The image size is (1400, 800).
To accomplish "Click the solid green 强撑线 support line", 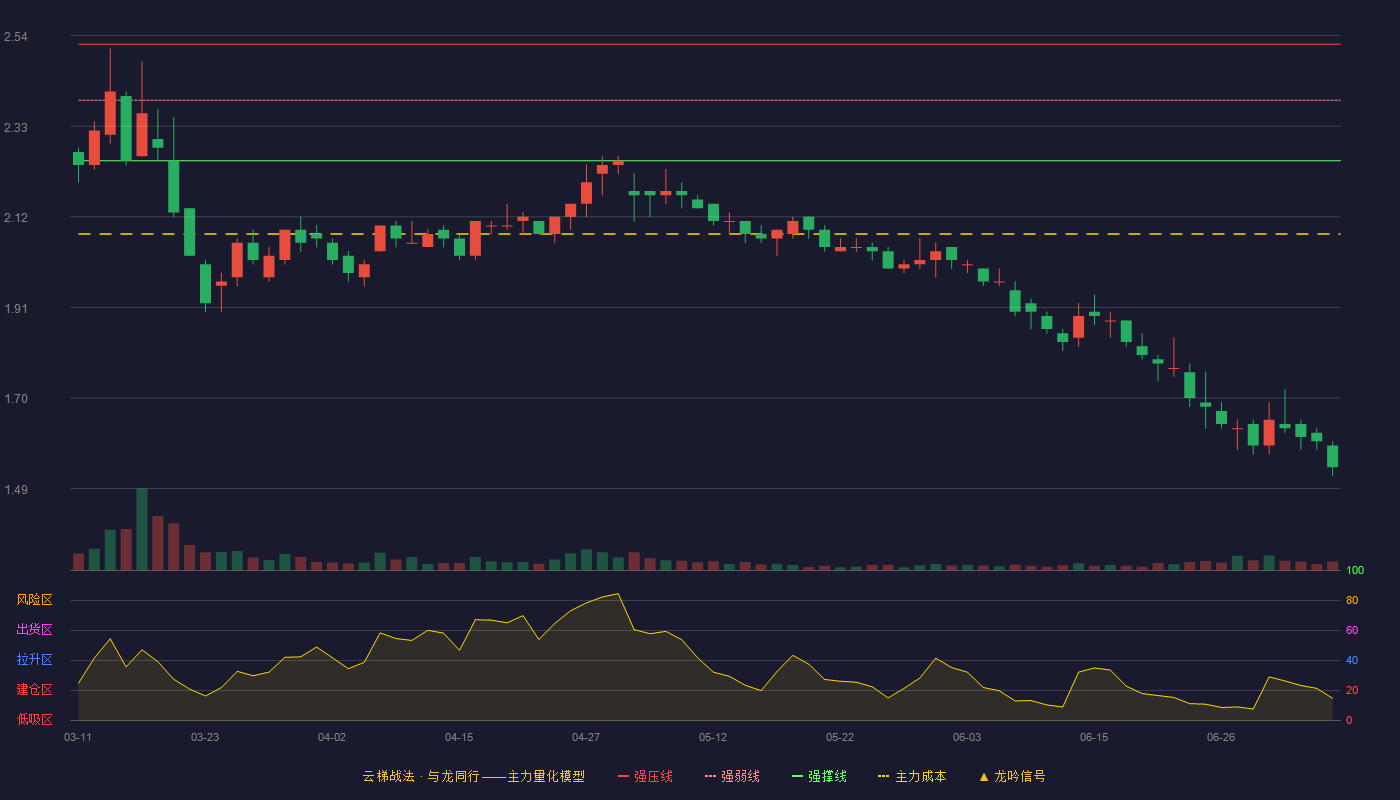I will (x=709, y=160).
